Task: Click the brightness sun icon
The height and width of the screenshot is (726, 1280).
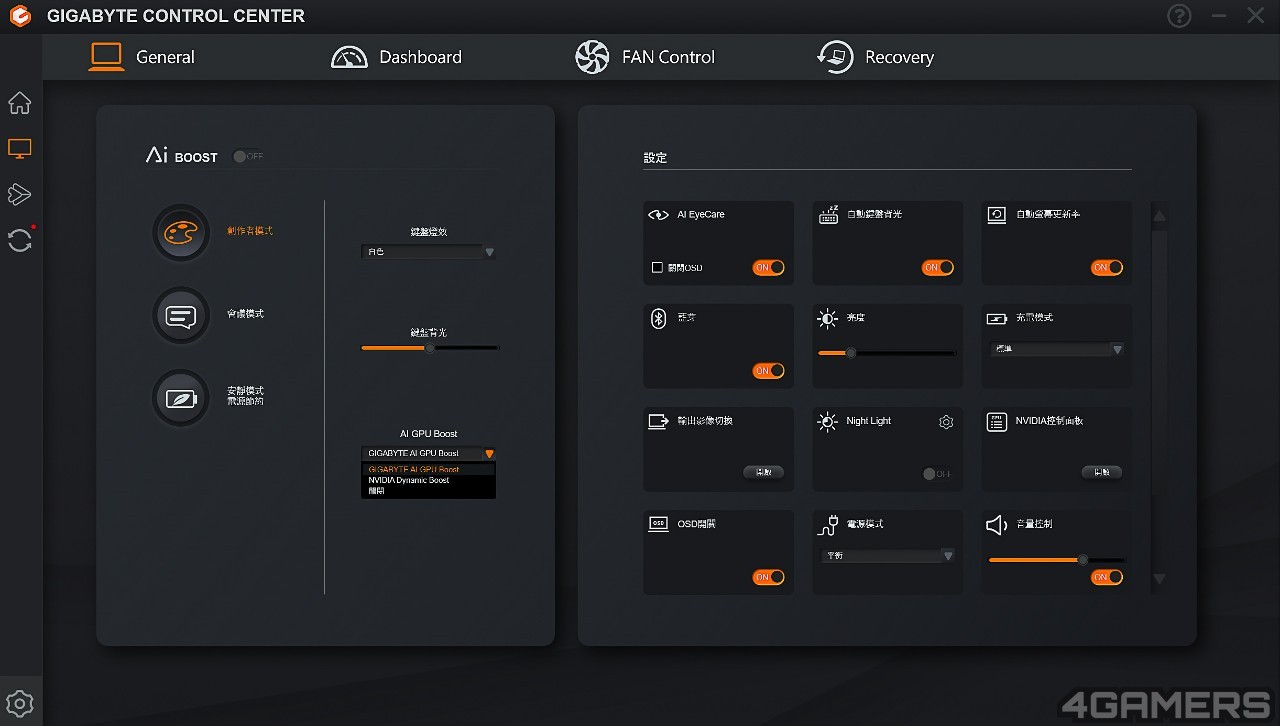Action: (827, 318)
